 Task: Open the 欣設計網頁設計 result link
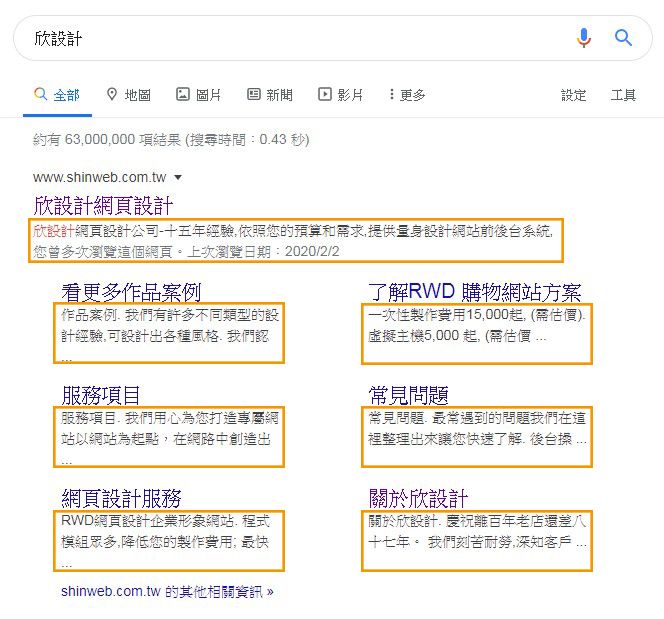click(103, 205)
